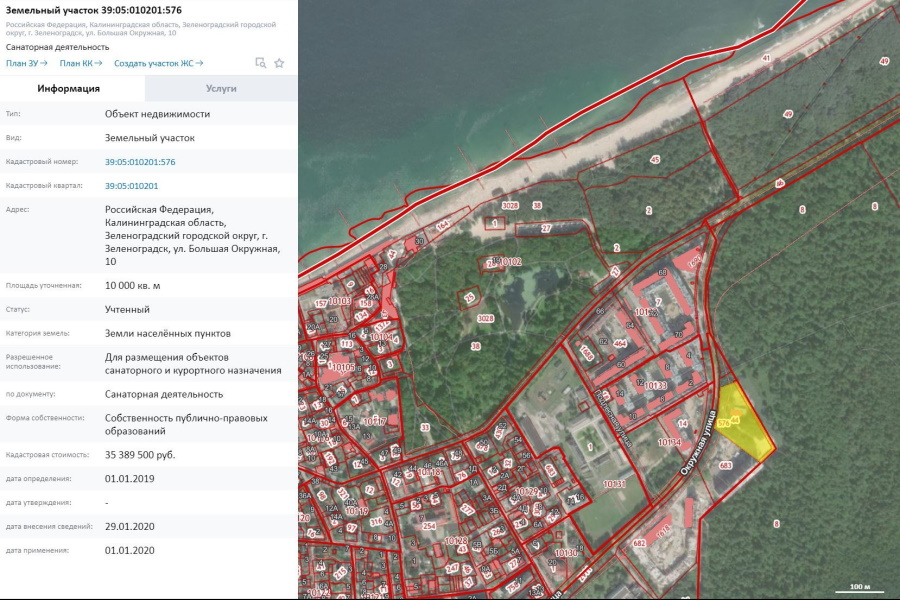Viewport: 900px width, 600px height.
Task: Open the План ЗУ link
Action: point(26,63)
